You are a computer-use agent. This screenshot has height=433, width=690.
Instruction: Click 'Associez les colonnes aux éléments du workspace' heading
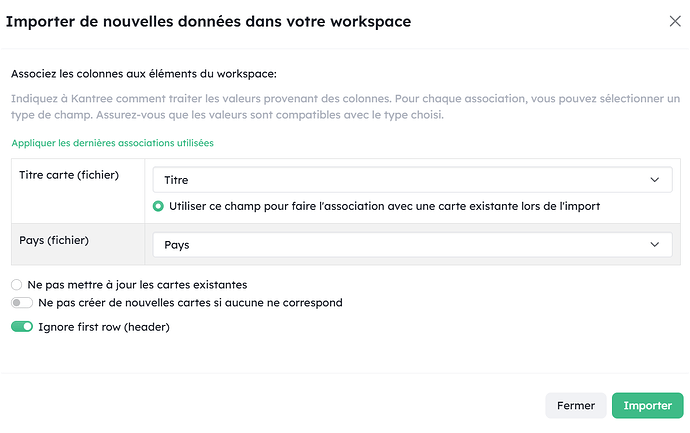pyautogui.click(x=143, y=74)
